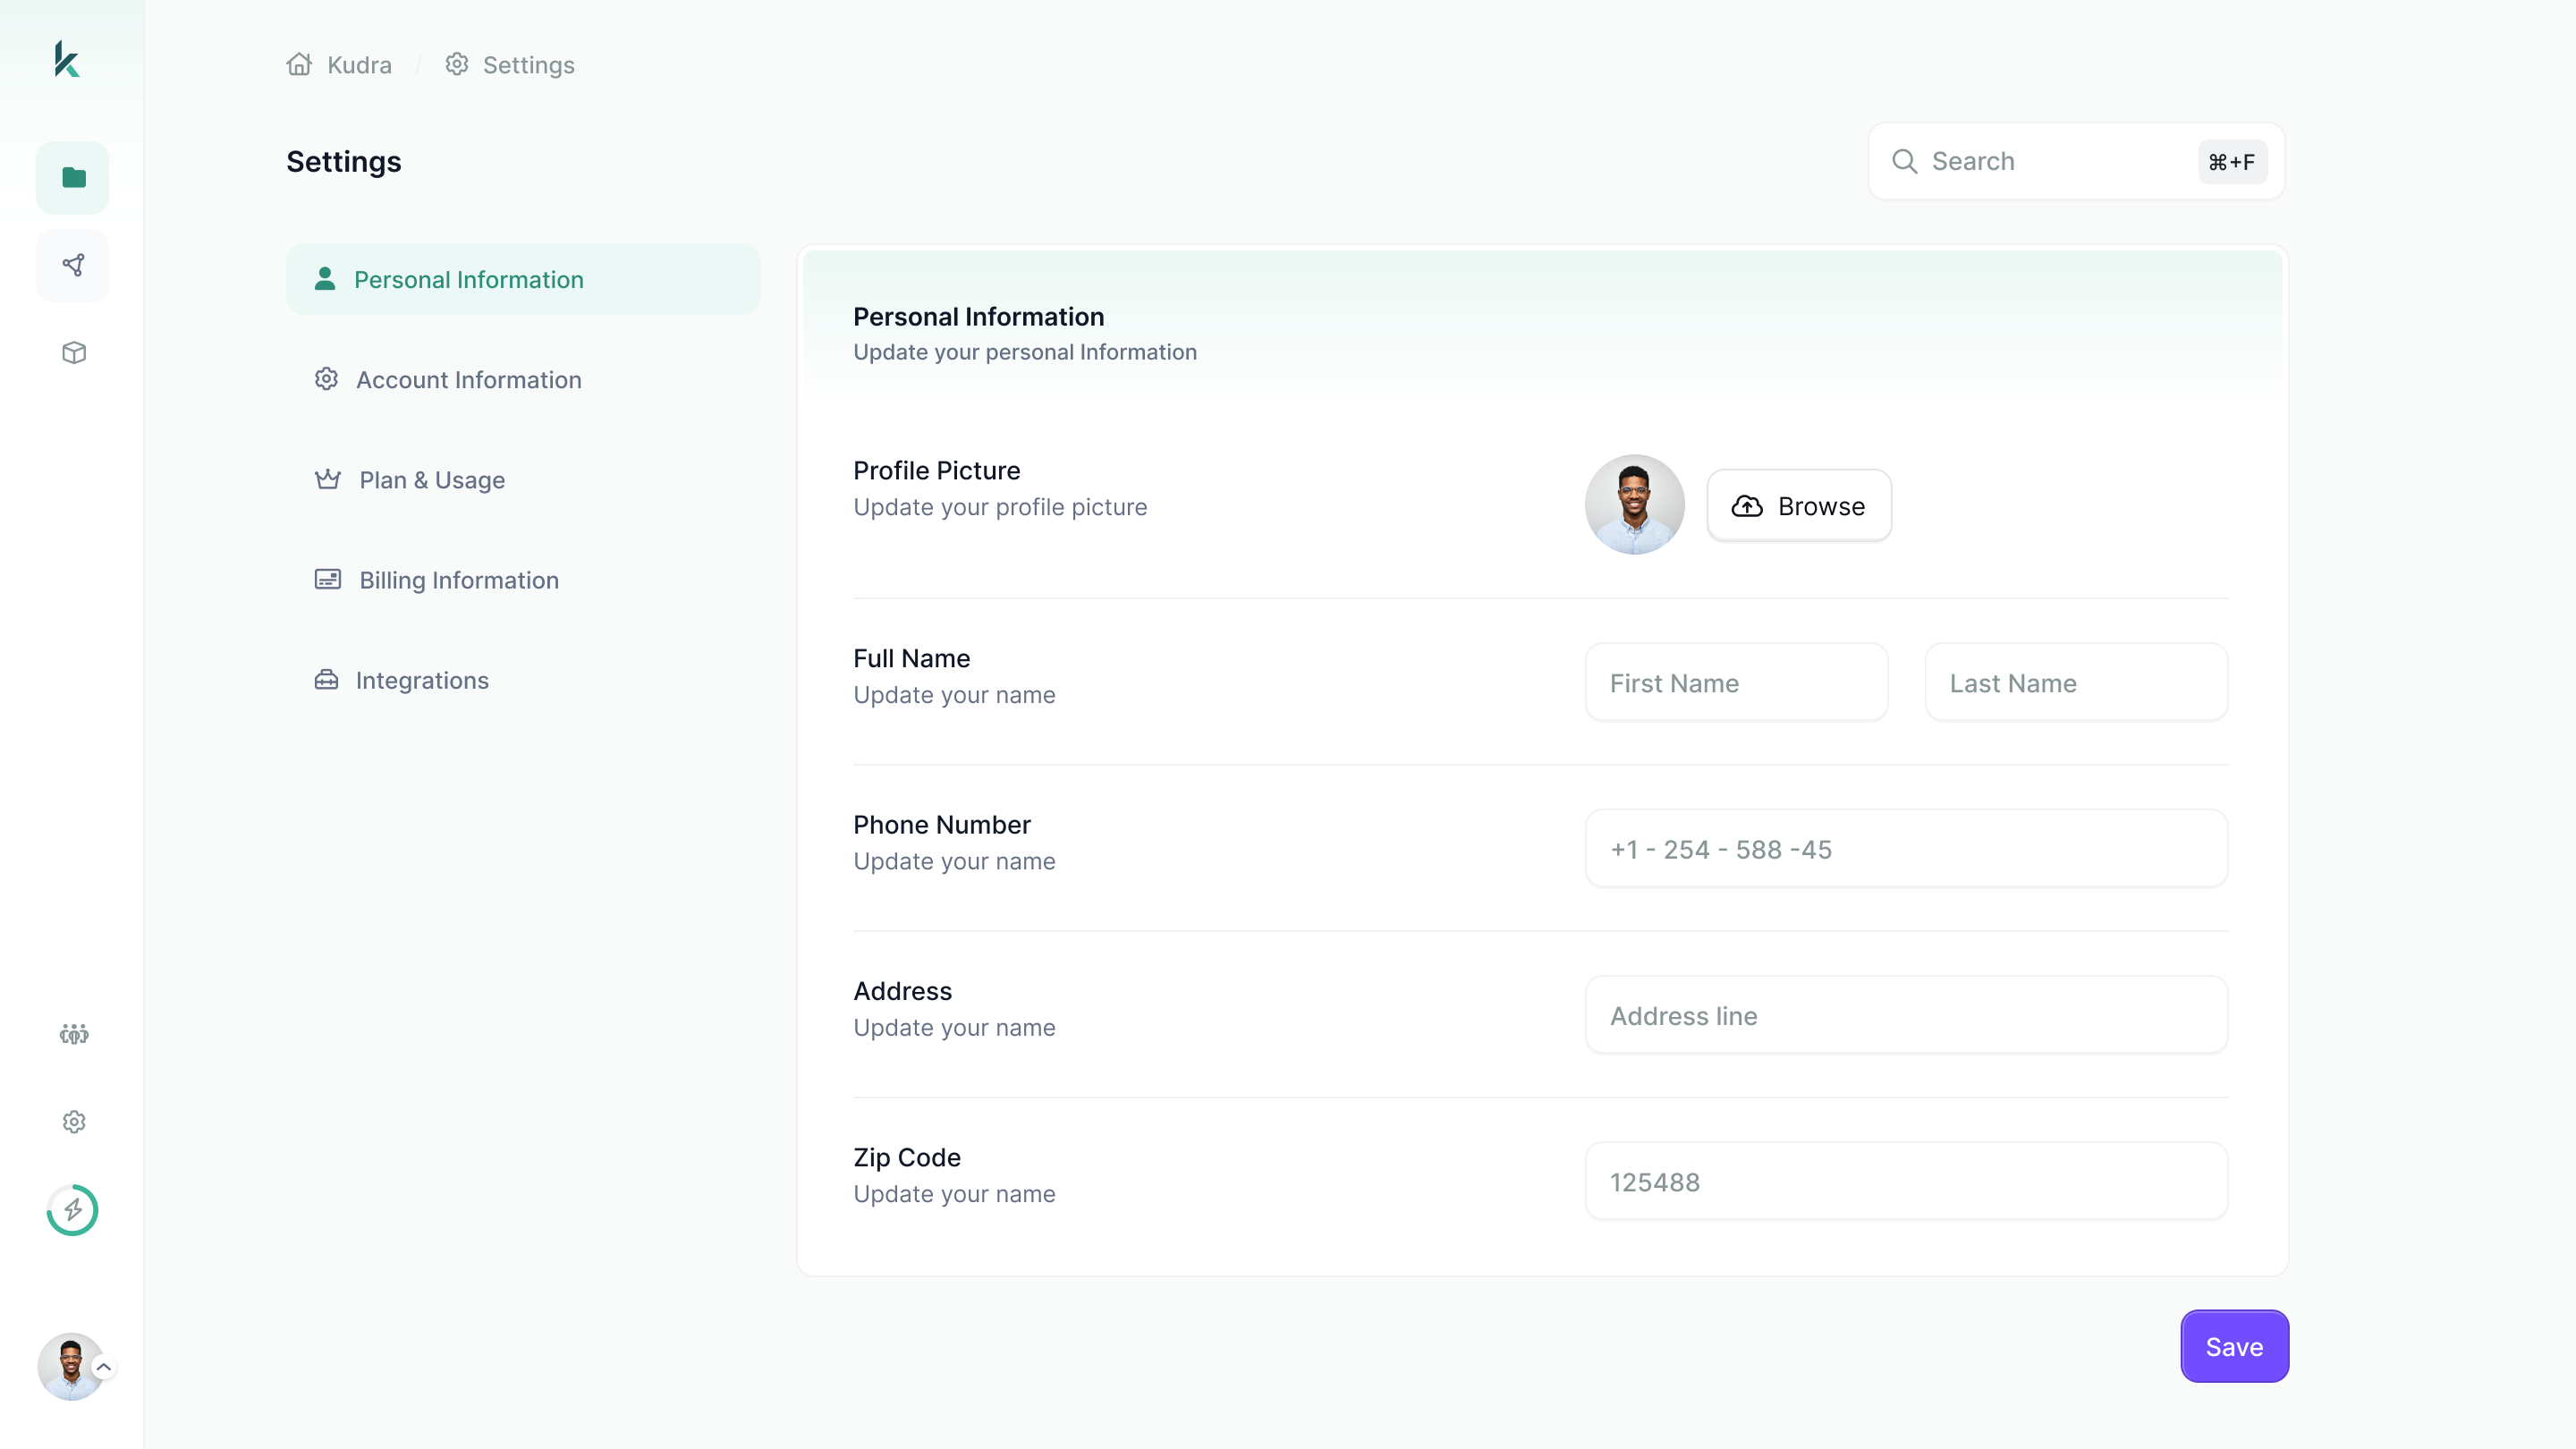Save the settings changes
The width and height of the screenshot is (2576, 1449).
2234,1346
